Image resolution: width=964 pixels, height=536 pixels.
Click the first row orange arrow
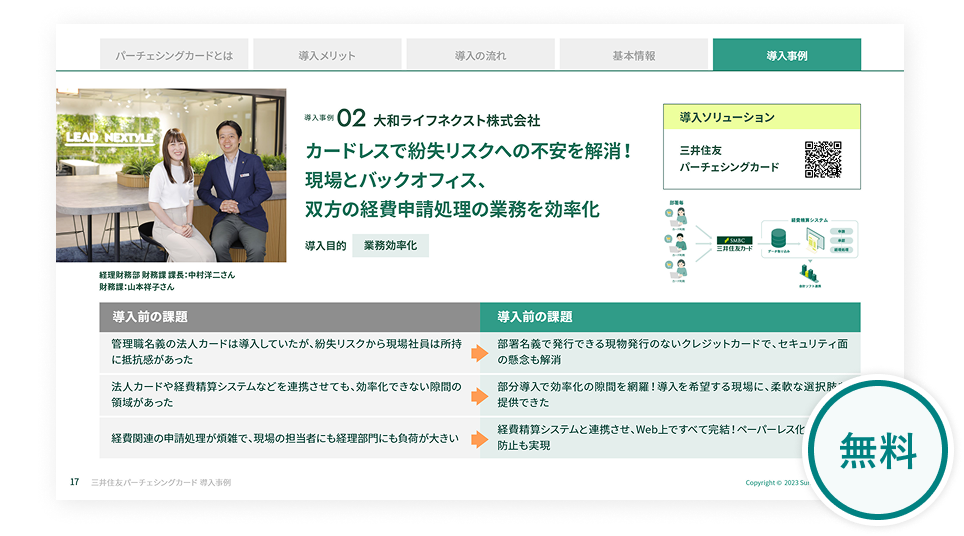480,352
